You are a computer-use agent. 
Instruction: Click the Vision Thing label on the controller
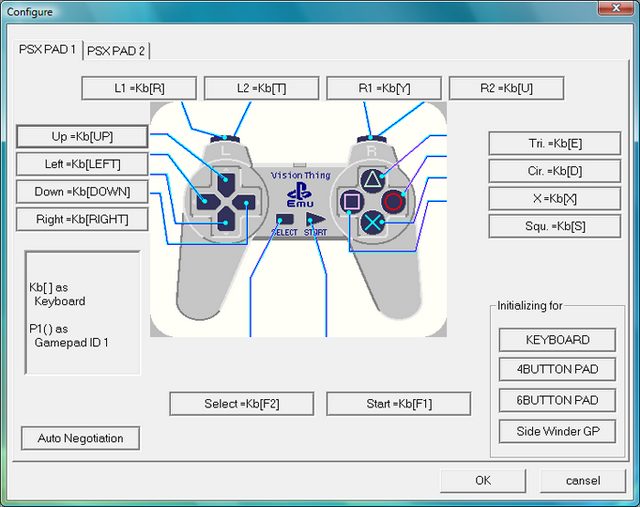(301, 176)
